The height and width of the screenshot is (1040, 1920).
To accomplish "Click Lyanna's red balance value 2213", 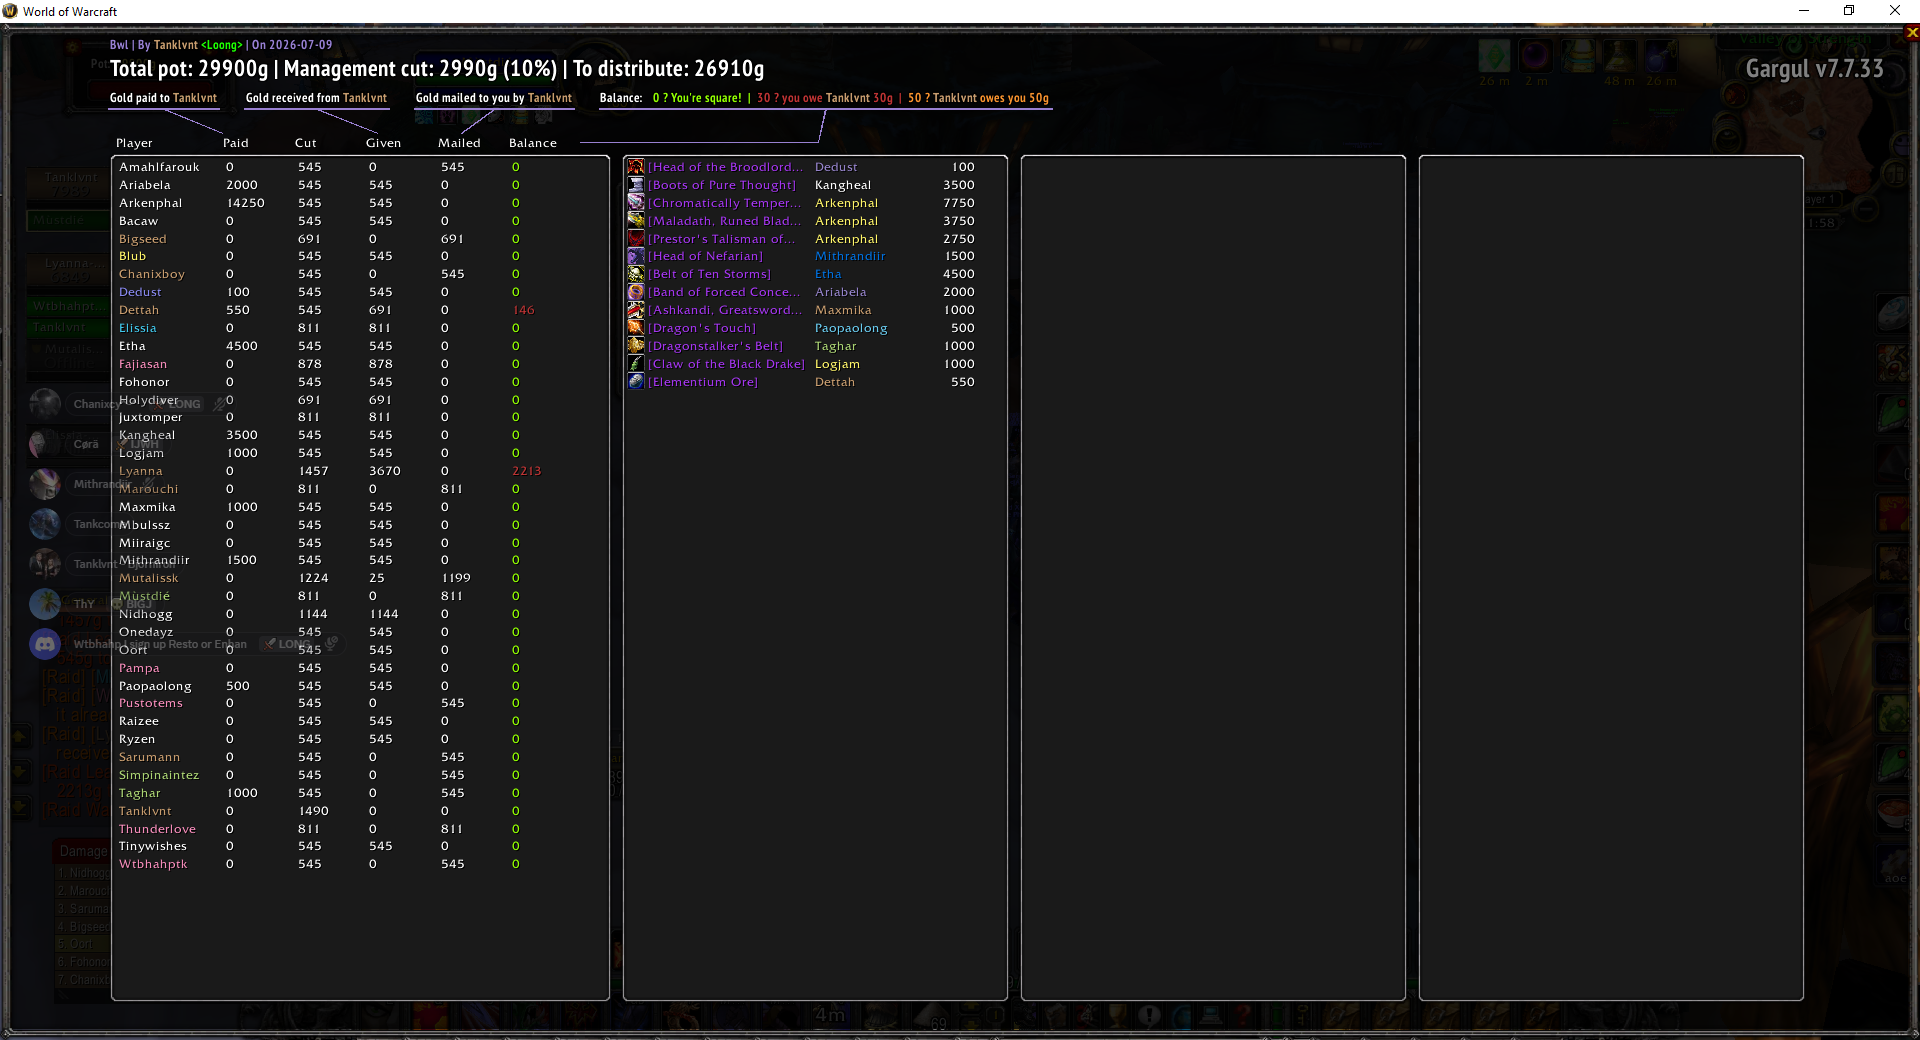I will (x=527, y=471).
